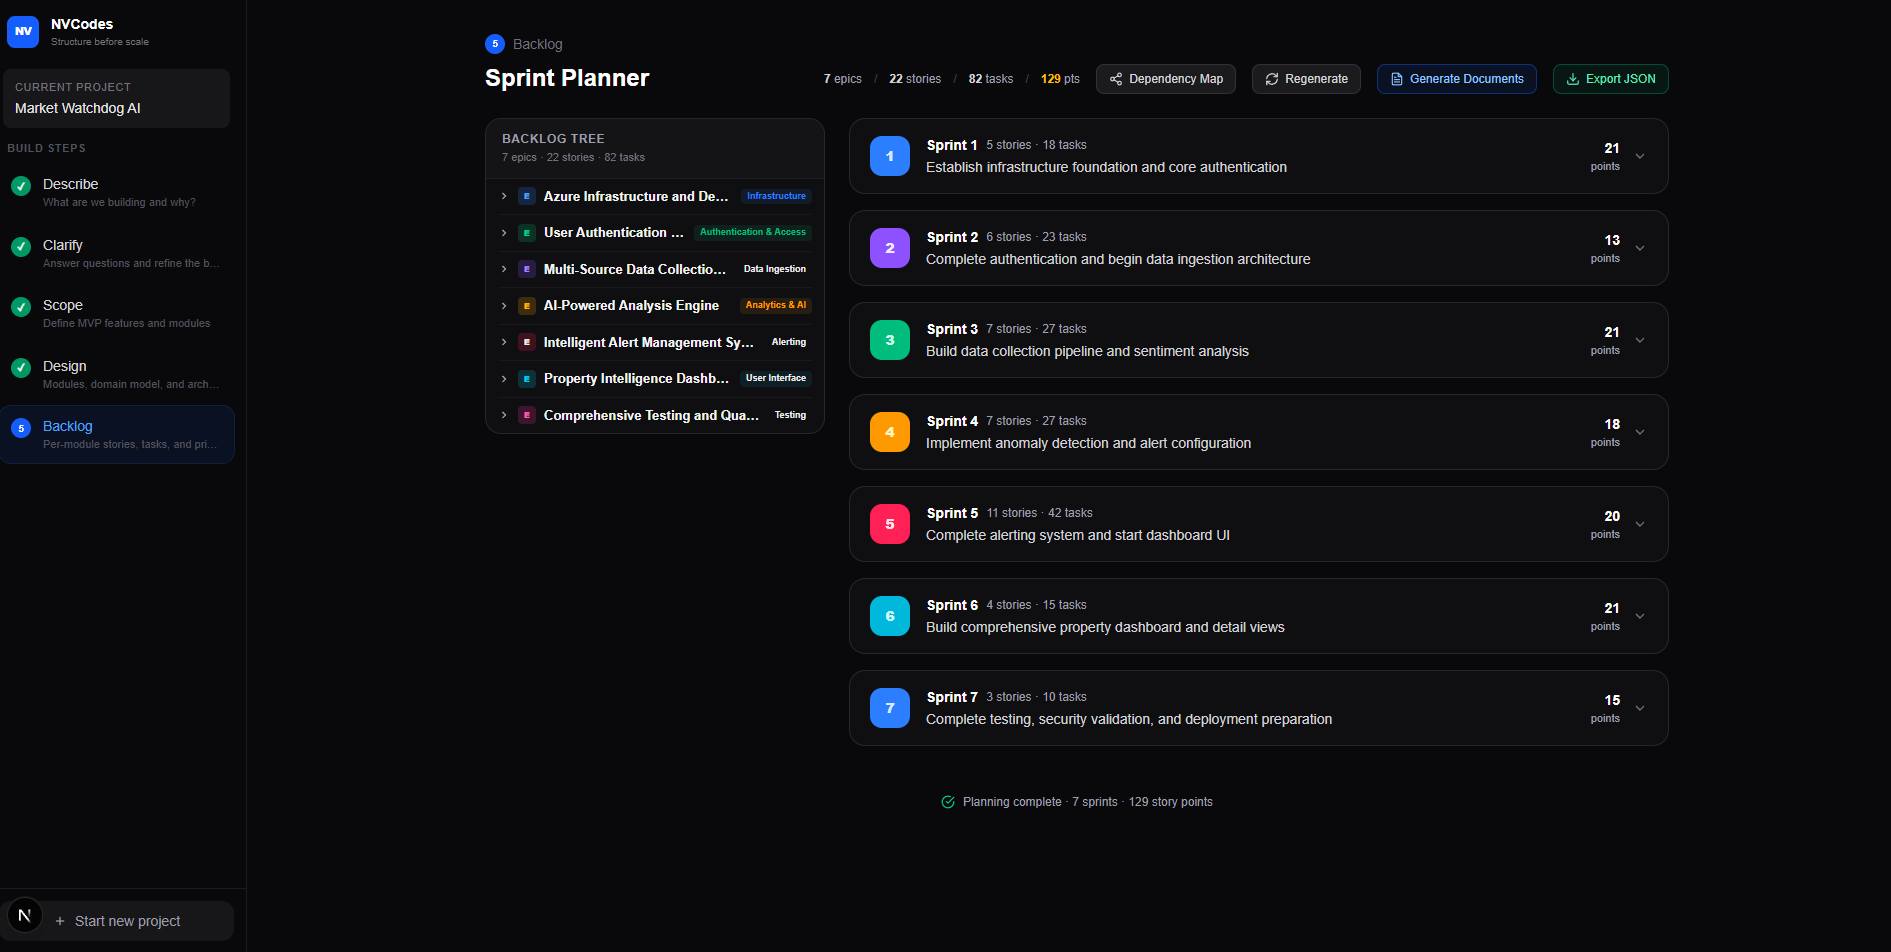Click the Market Watchdog AI project name

78,108
